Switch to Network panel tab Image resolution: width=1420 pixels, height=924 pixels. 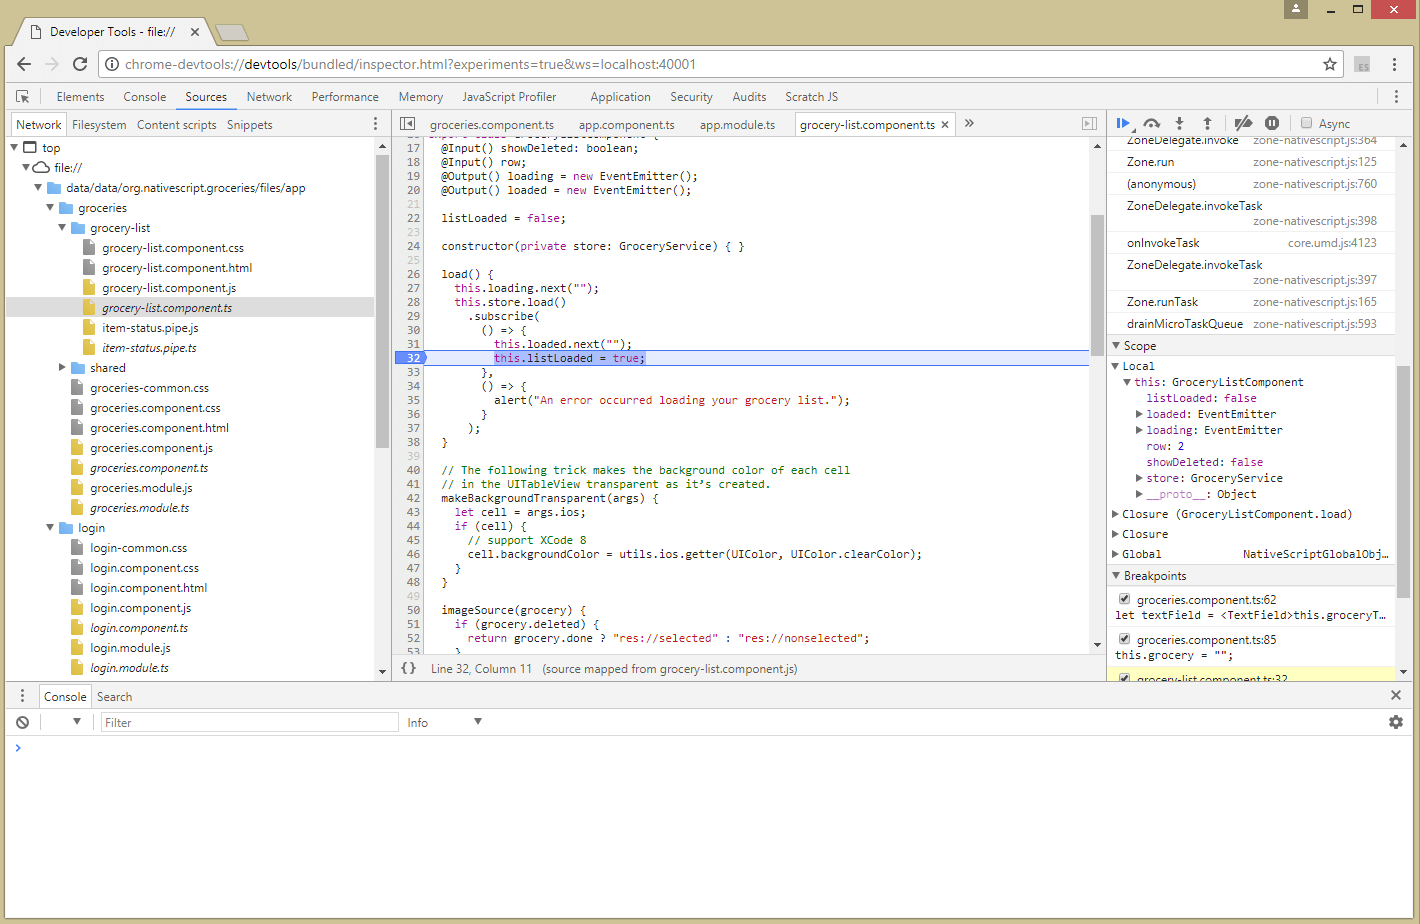click(269, 97)
